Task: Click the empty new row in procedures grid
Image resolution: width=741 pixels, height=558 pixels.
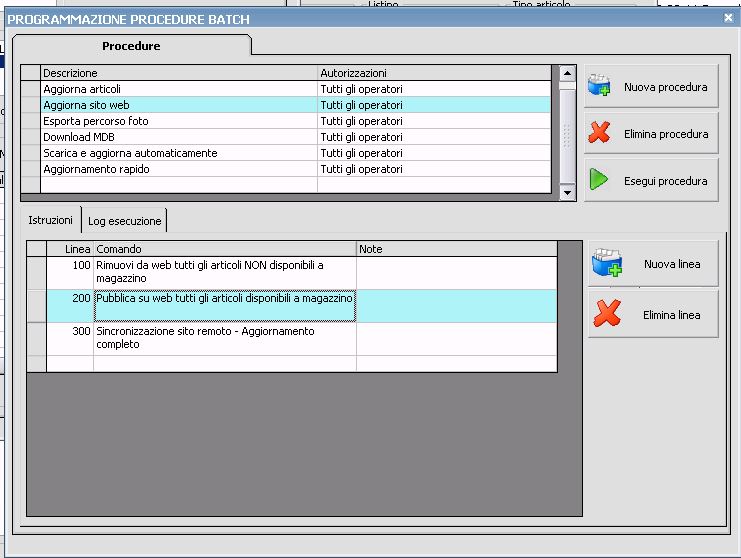Action: point(296,185)
